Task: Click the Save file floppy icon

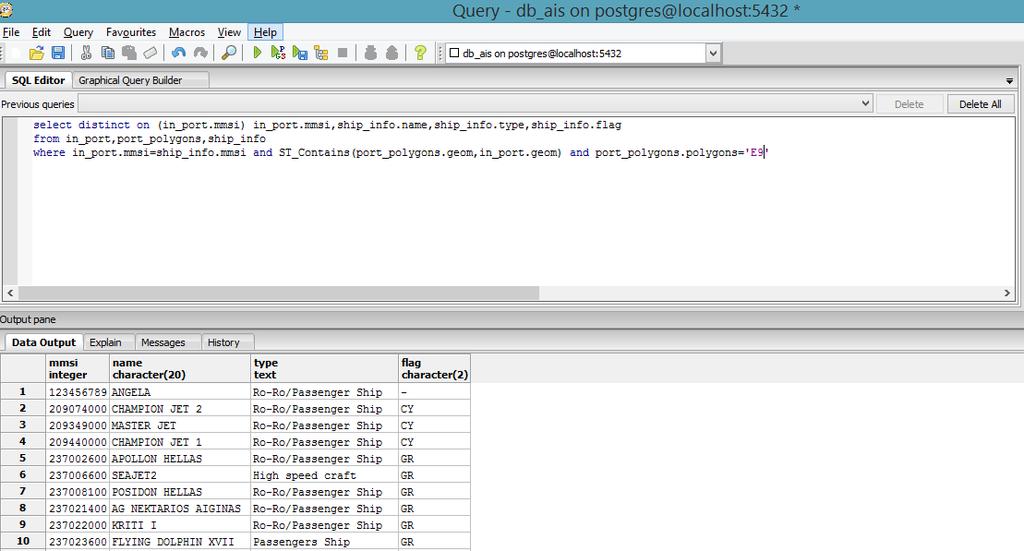Action: 58,53
